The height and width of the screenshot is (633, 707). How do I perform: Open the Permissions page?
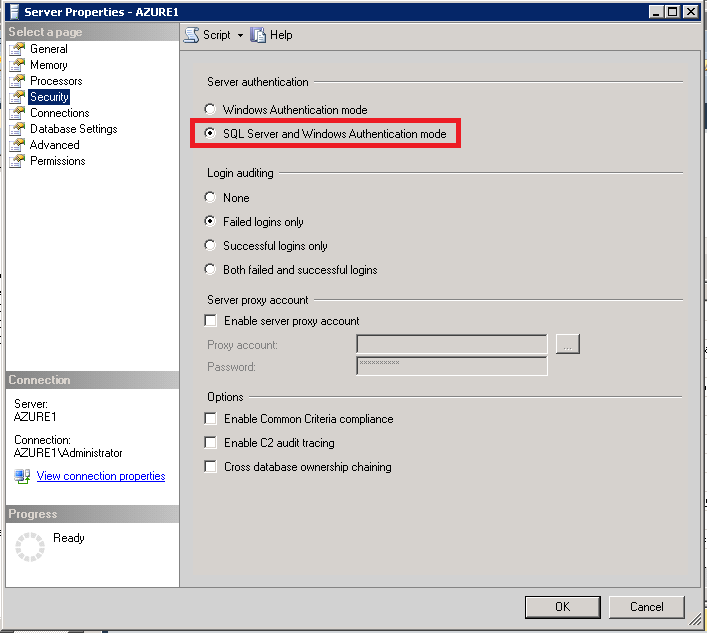pyautogui.click(x=58, y=161)
